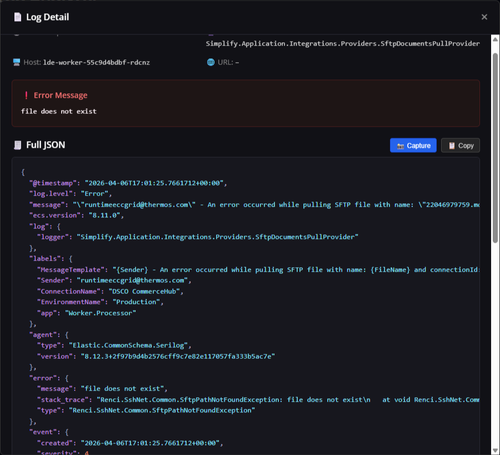Click the "stack_trace" JSON line

[258, 399]
